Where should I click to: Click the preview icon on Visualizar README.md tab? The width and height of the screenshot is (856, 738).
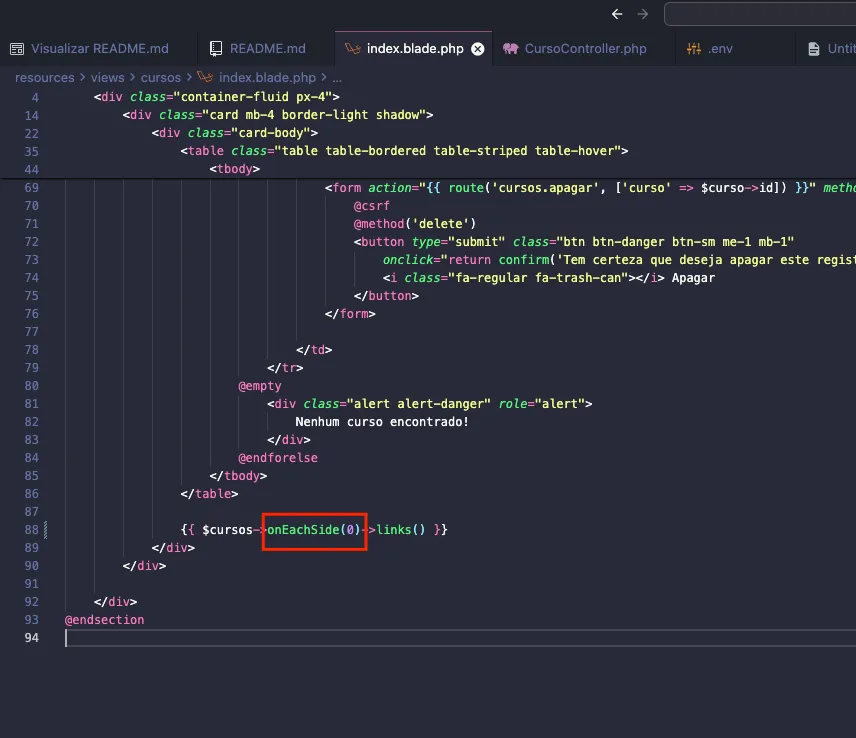[x=17, y=48]
